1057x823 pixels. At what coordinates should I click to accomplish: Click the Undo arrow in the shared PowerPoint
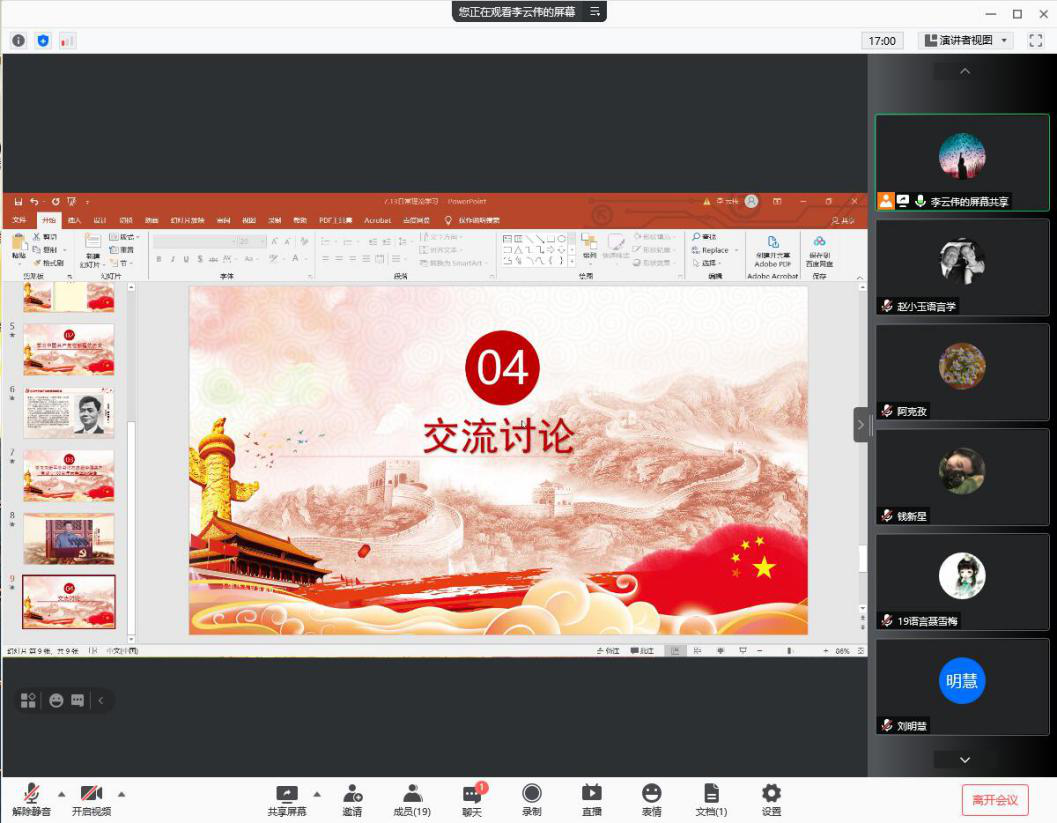[34, 202]
